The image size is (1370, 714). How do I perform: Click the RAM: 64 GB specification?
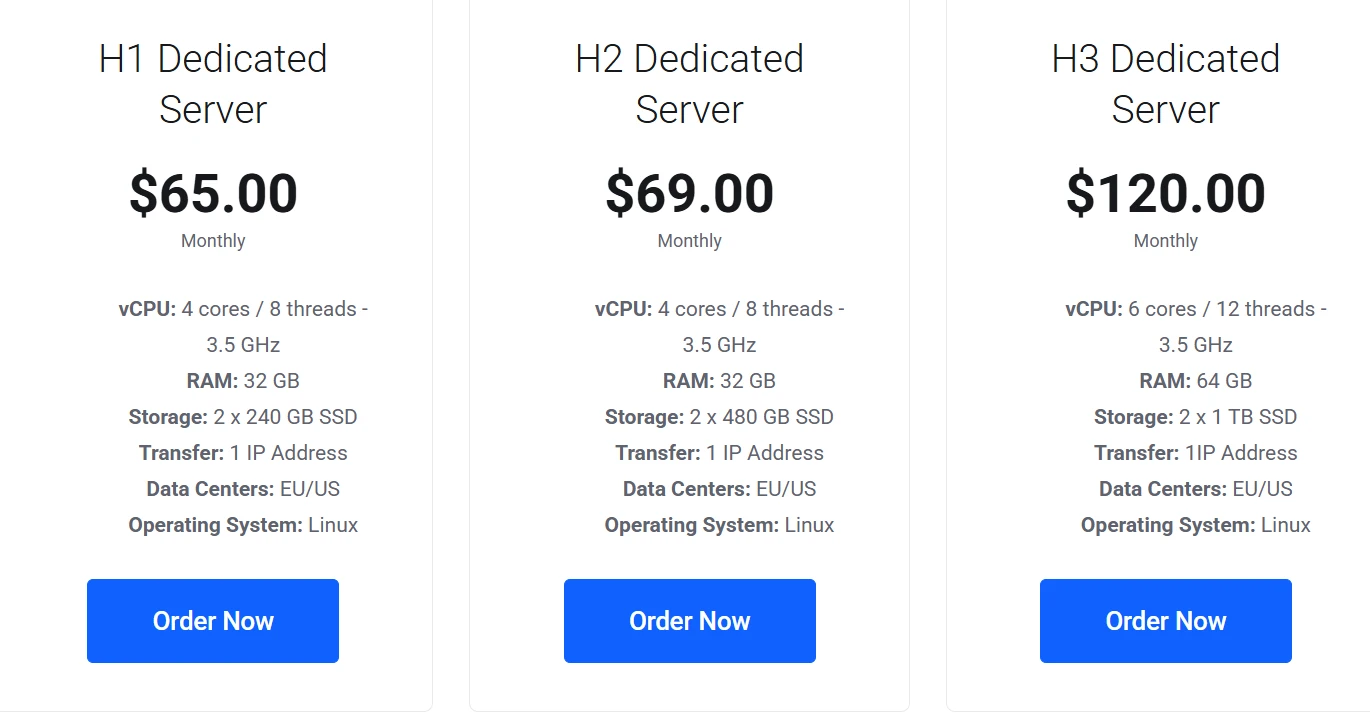pos(1195,381)
